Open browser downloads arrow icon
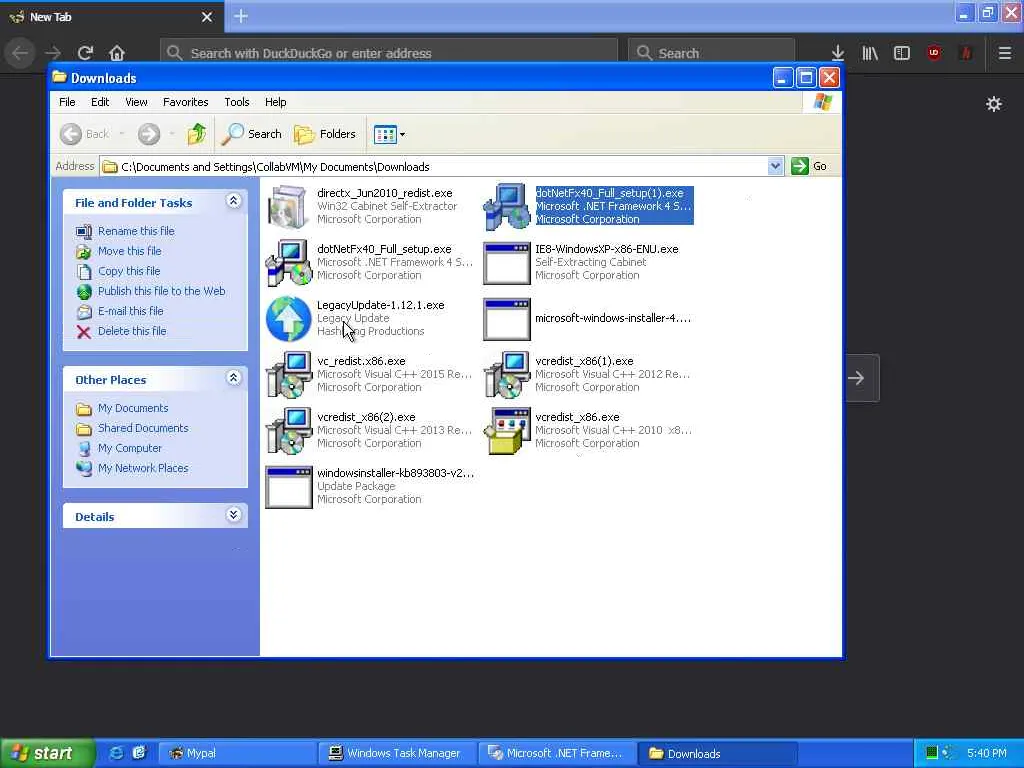Screen dimensions: 1024x768 [838, 53]
